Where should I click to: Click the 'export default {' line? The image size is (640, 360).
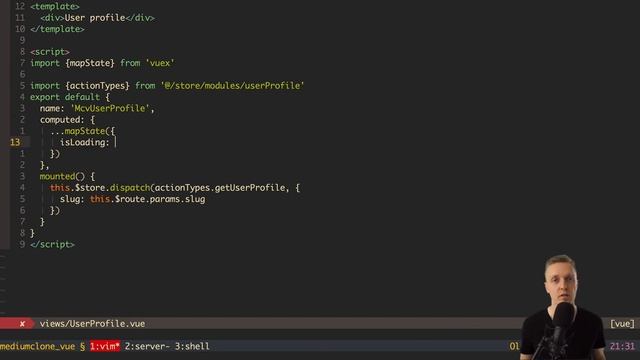[x=70, y=97]
